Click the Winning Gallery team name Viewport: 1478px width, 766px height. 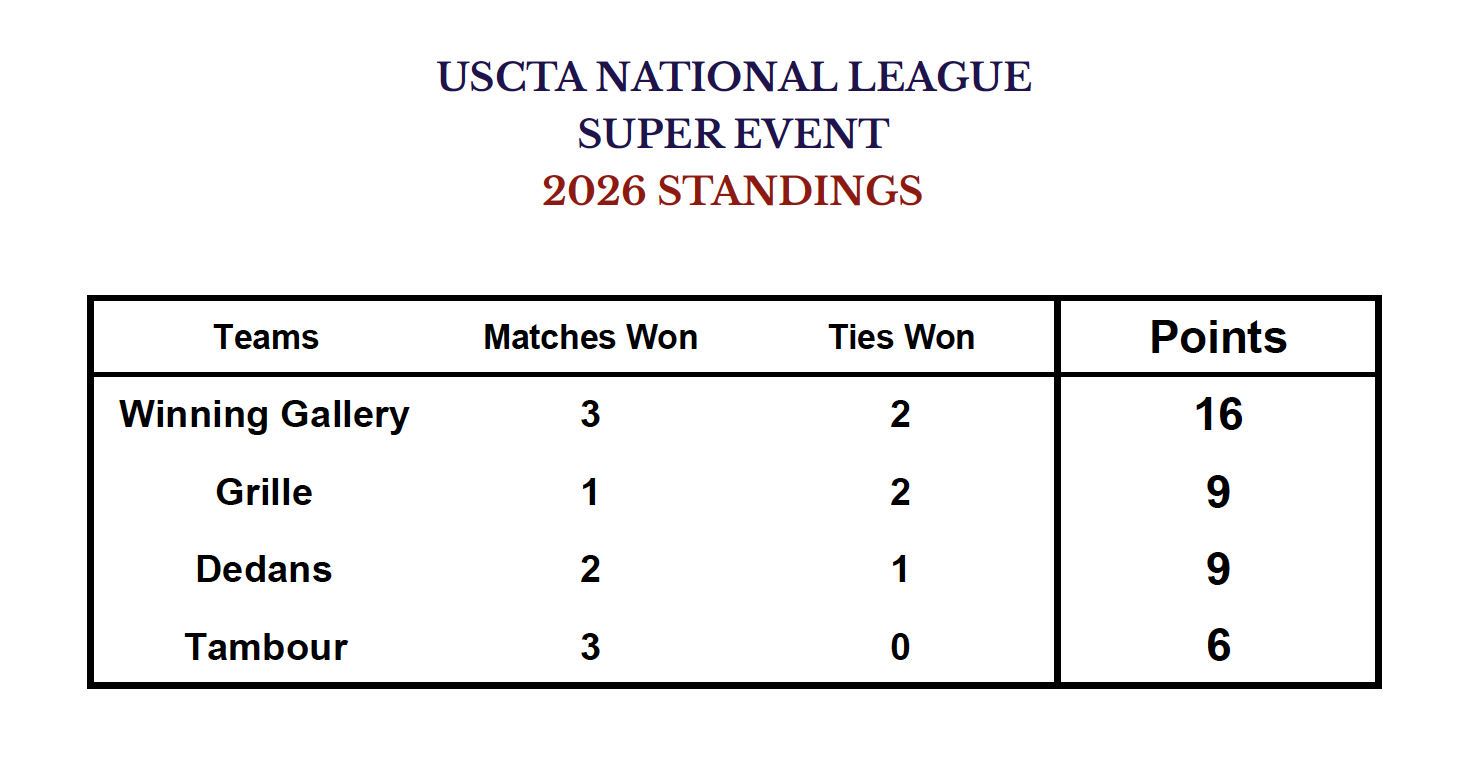pos(264,414)
